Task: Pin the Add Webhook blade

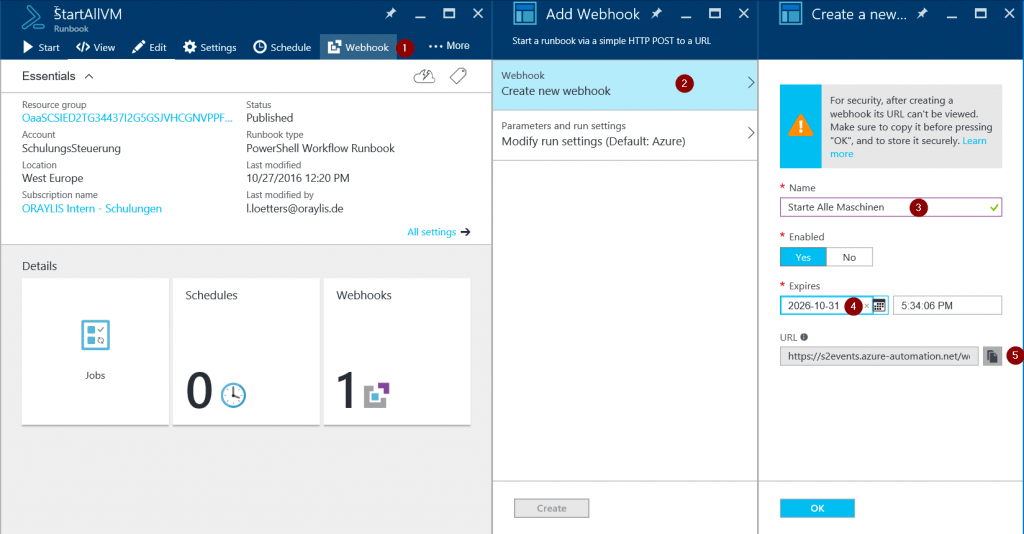Action: coord(656,13)
